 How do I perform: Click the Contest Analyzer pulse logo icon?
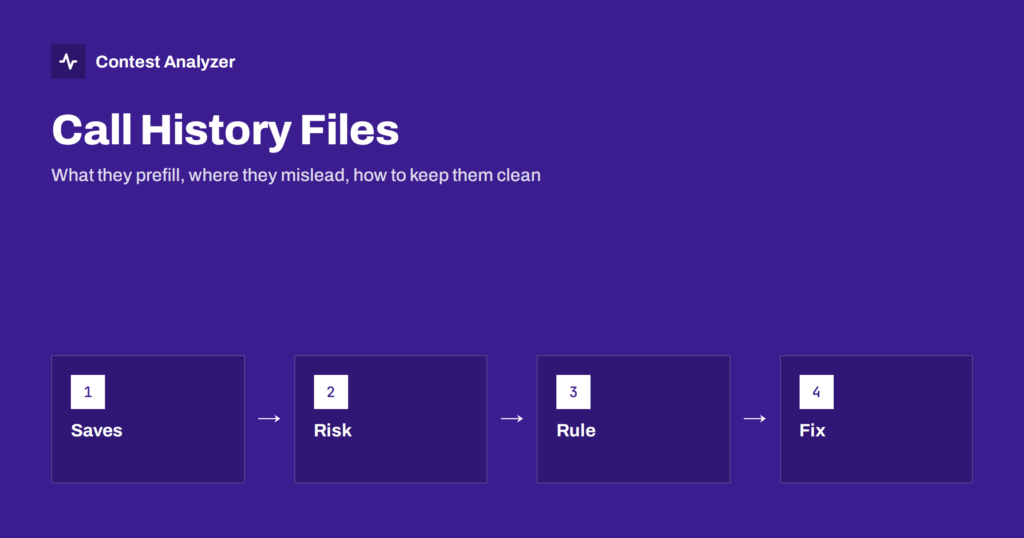(x=68, y=61)
